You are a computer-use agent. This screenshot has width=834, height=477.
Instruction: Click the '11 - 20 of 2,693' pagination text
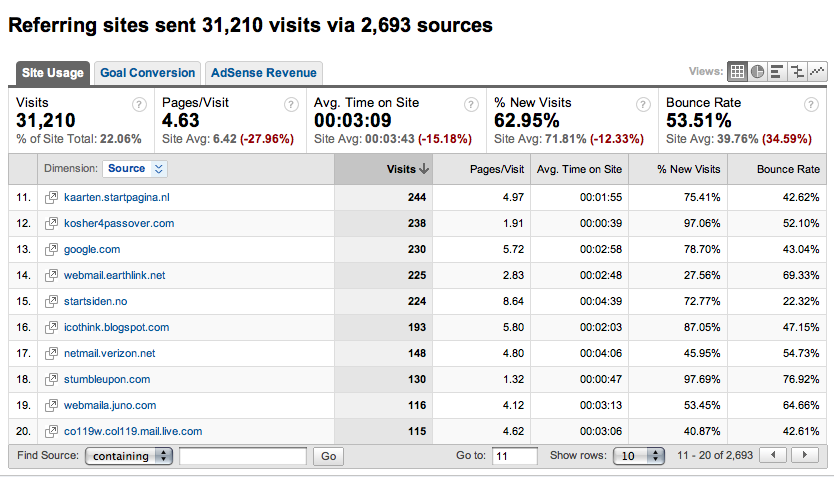715,456
